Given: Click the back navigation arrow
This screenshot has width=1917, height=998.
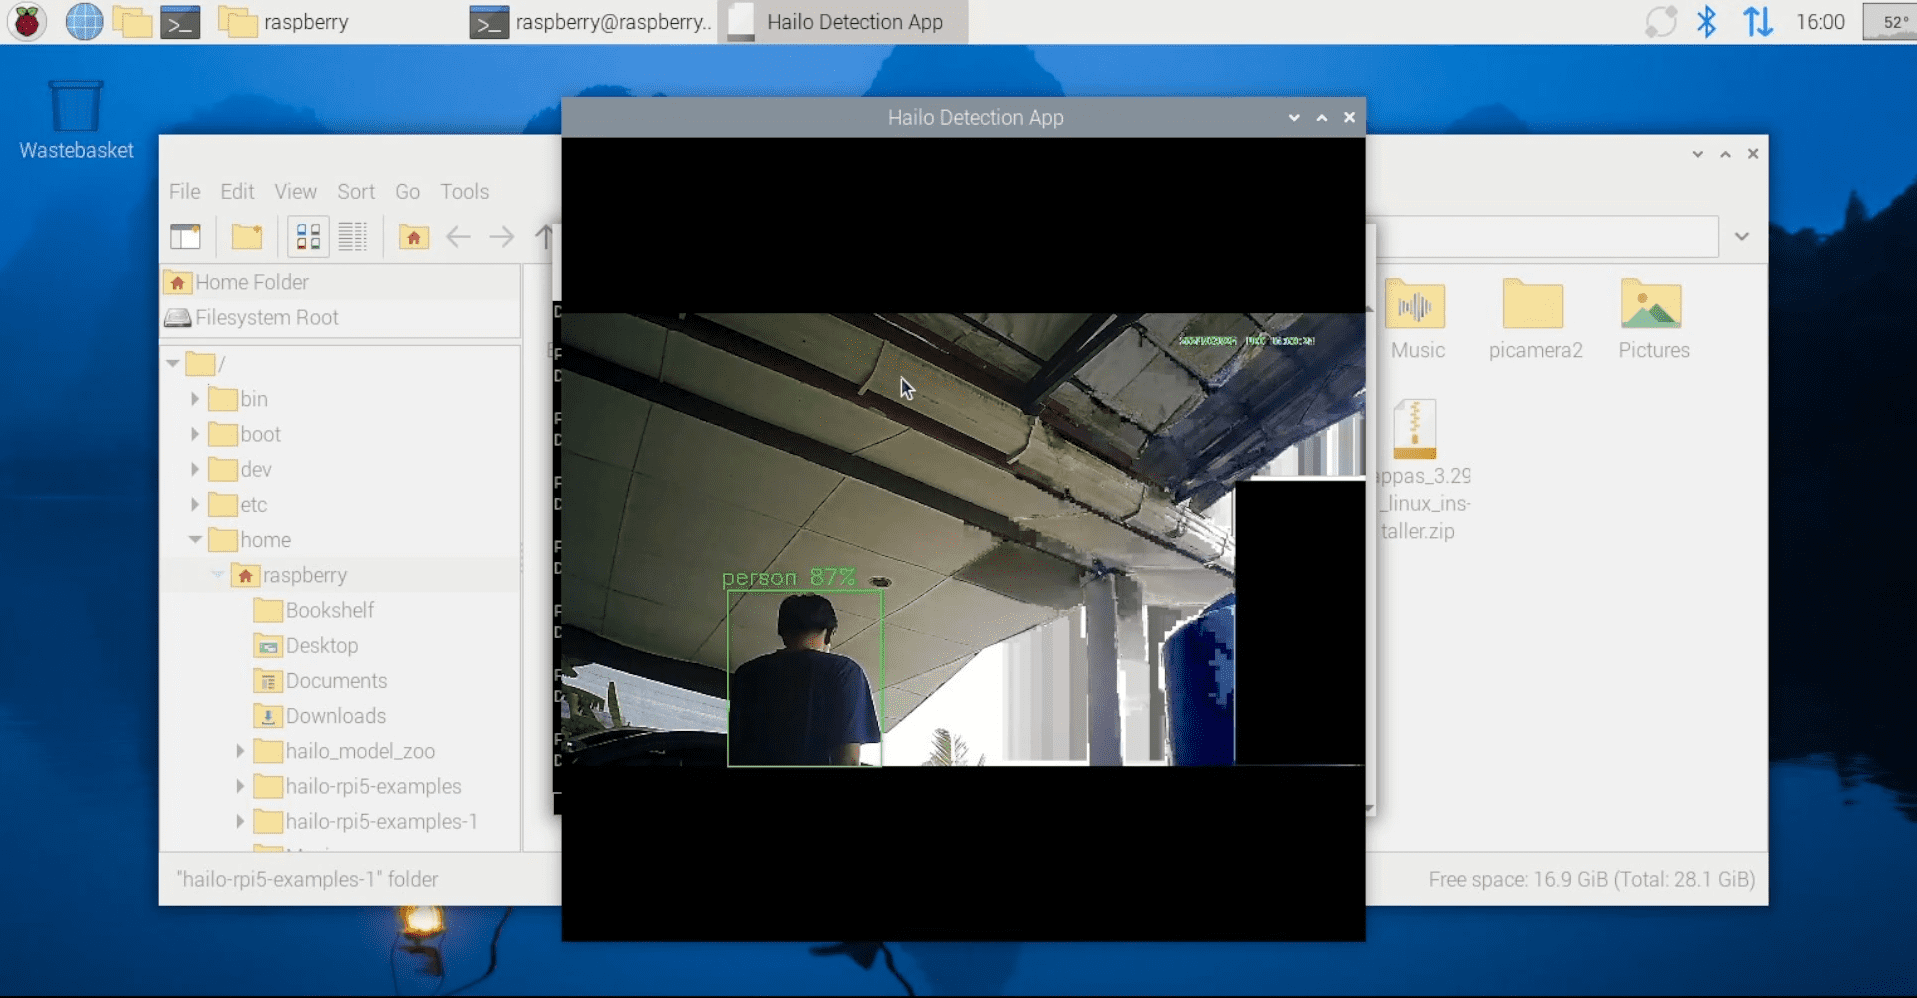Looking at the screenshot, I should 458,236.
